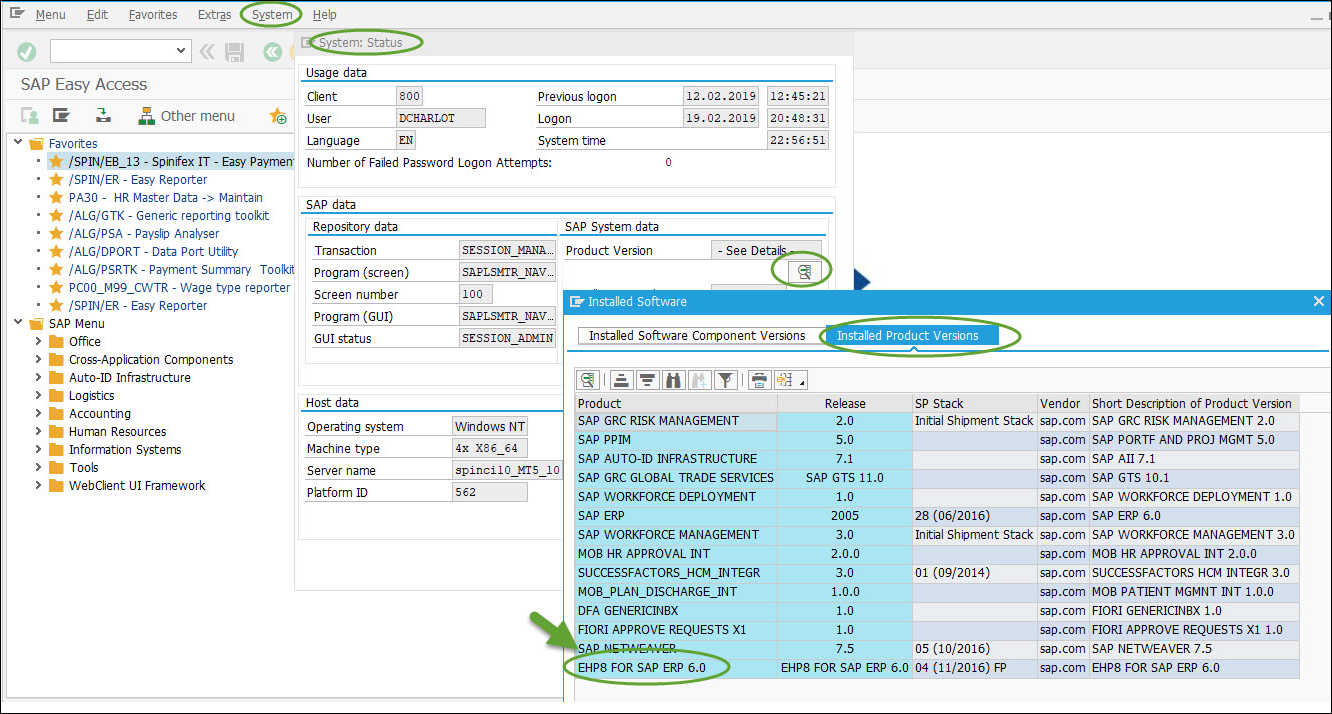Select /ALG/GTK Generic reporting toolkit favorite
Viewport: 1332px width, 714px height.
click(x=169, y=216)
